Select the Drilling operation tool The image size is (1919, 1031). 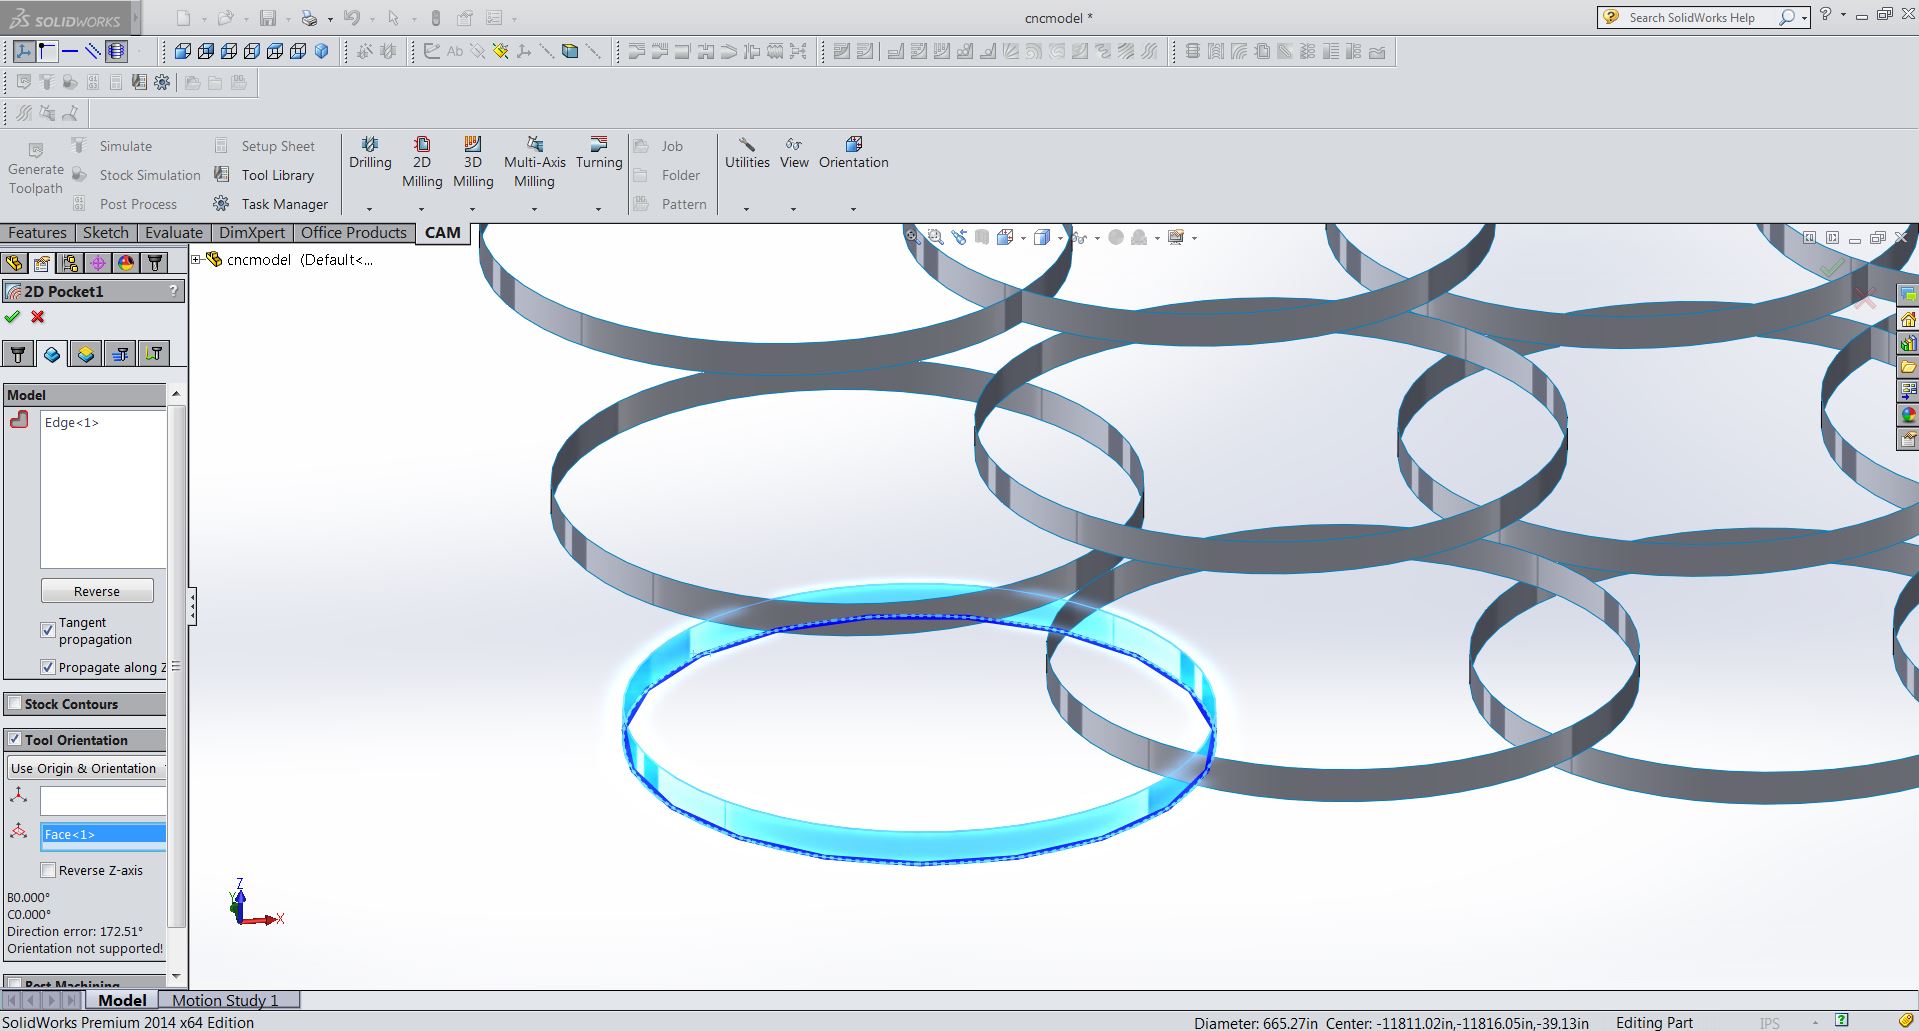tap(369, 155)
